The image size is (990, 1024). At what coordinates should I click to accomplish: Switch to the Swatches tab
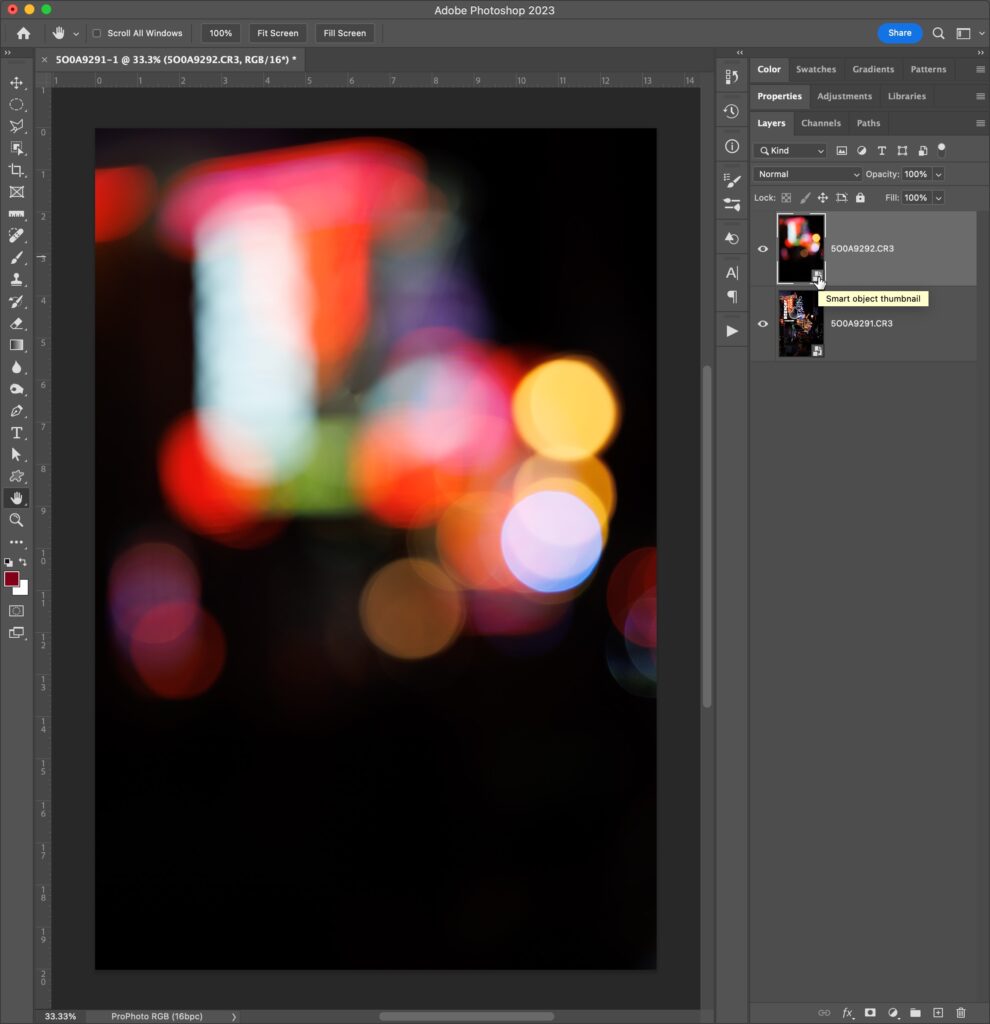816,69
